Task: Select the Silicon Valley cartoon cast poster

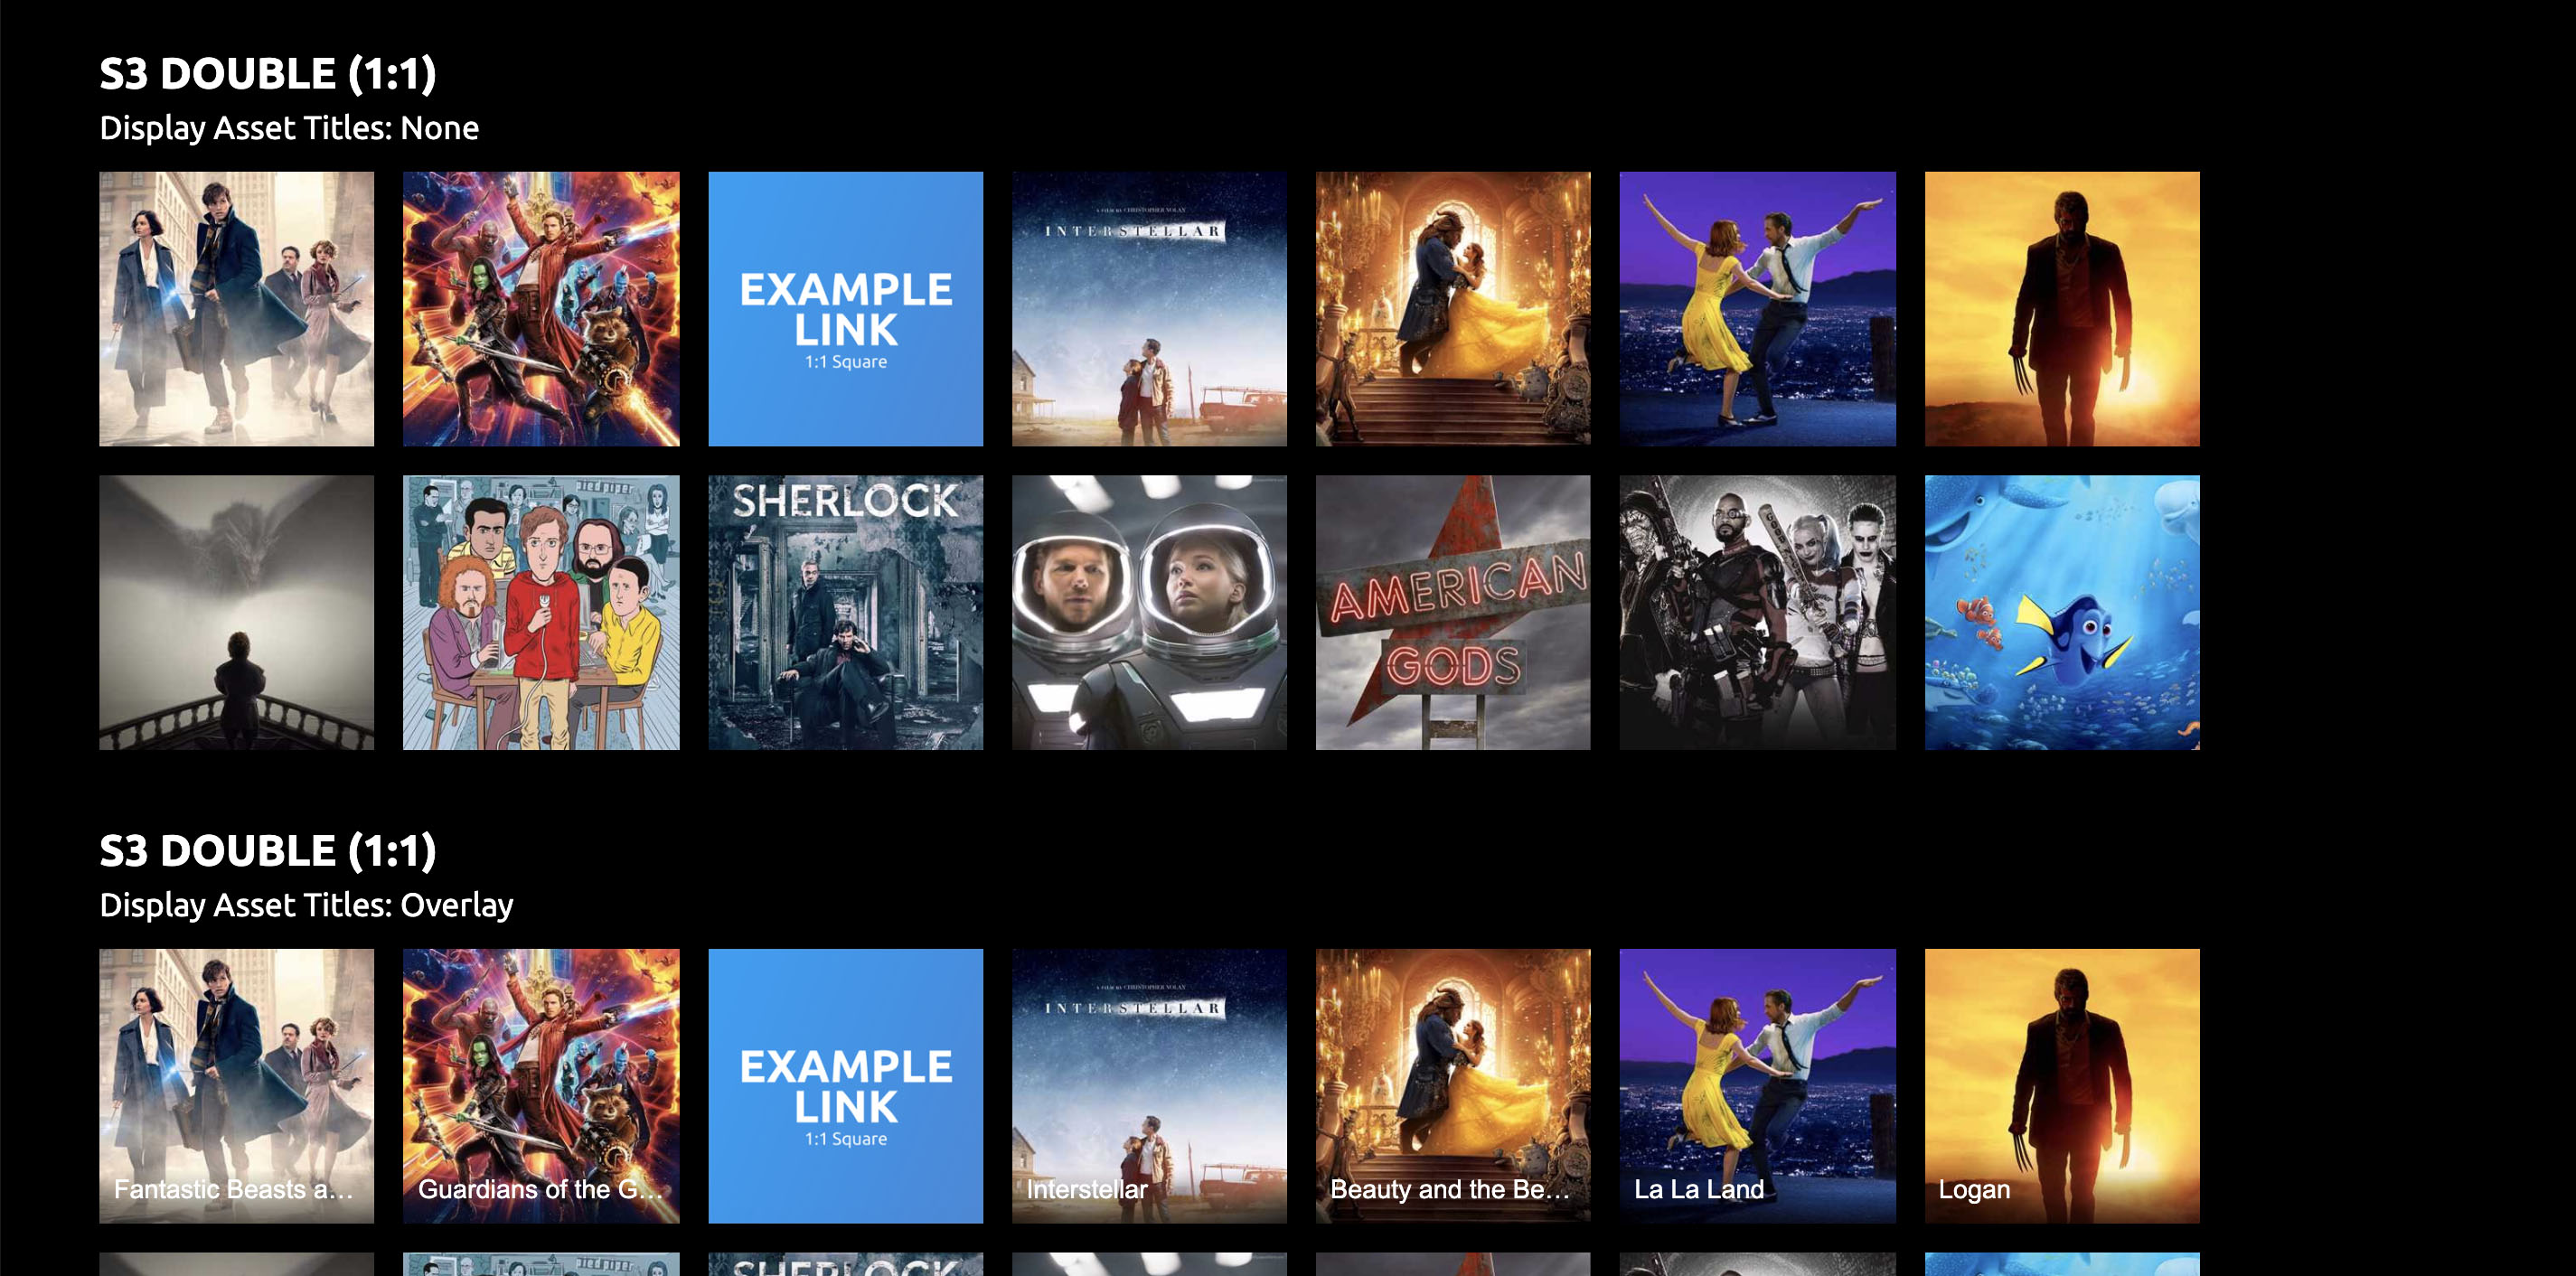Action: 541,613
